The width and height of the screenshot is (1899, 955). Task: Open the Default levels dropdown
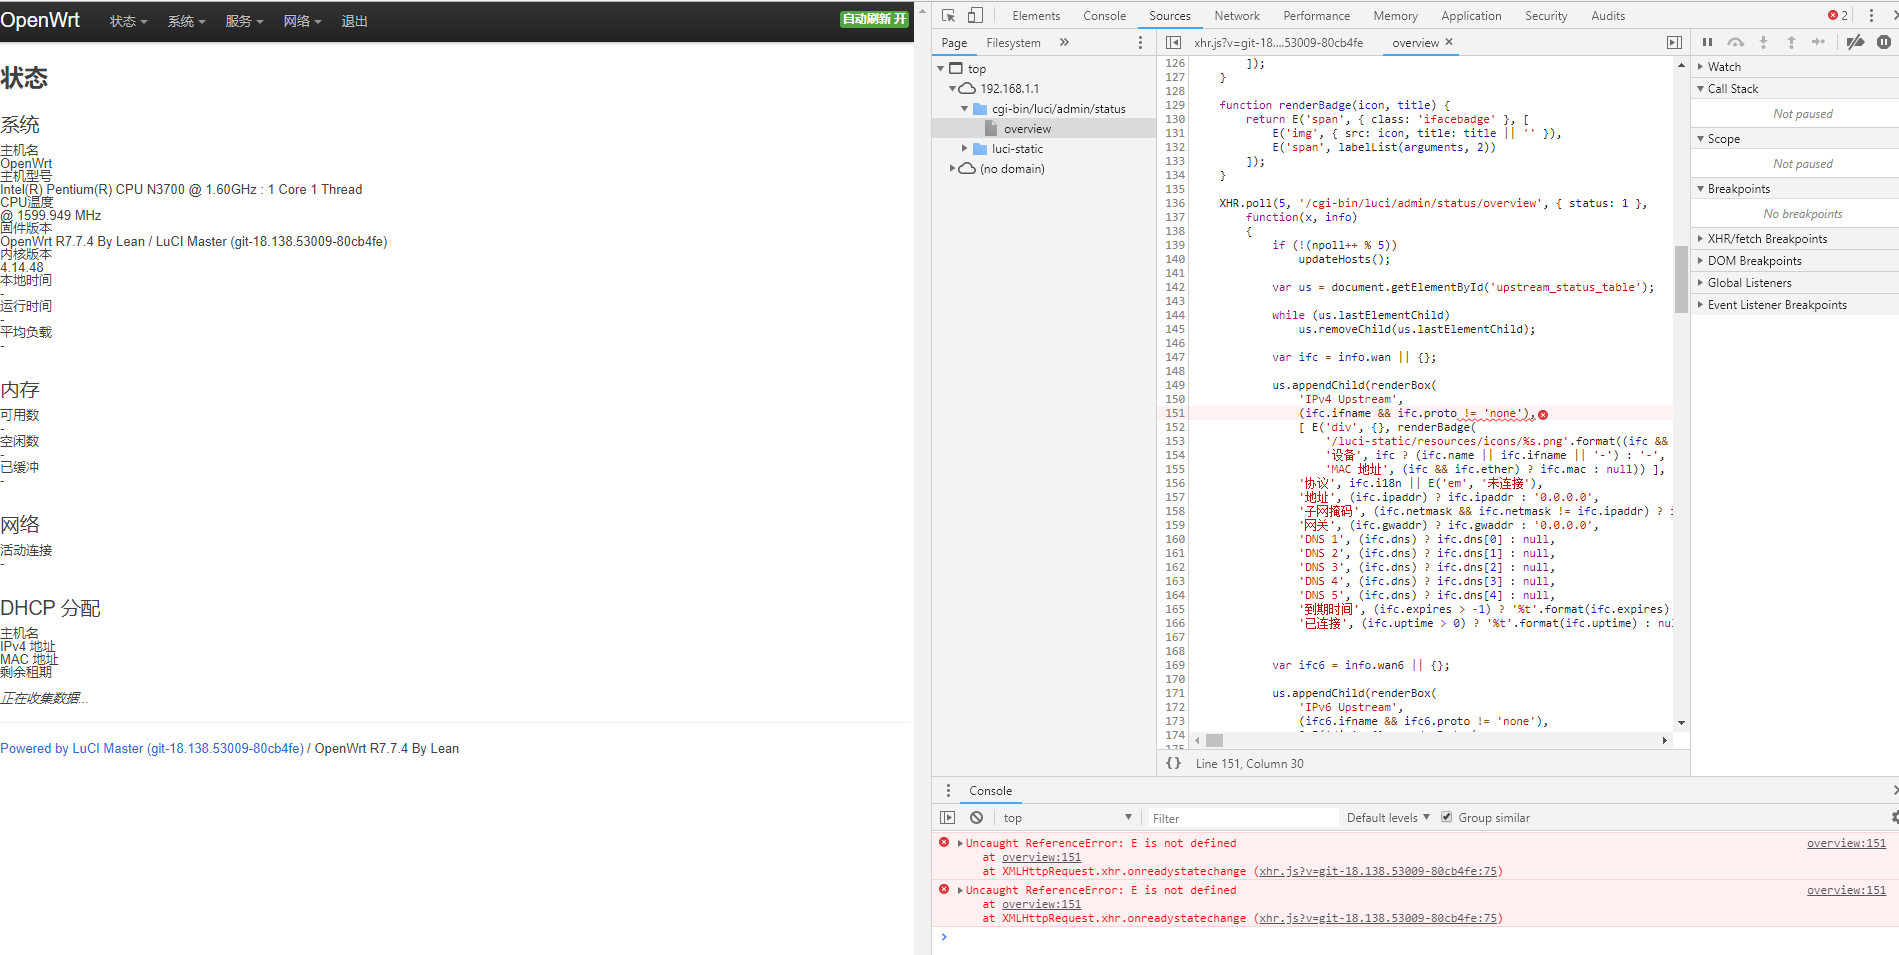1387,817
